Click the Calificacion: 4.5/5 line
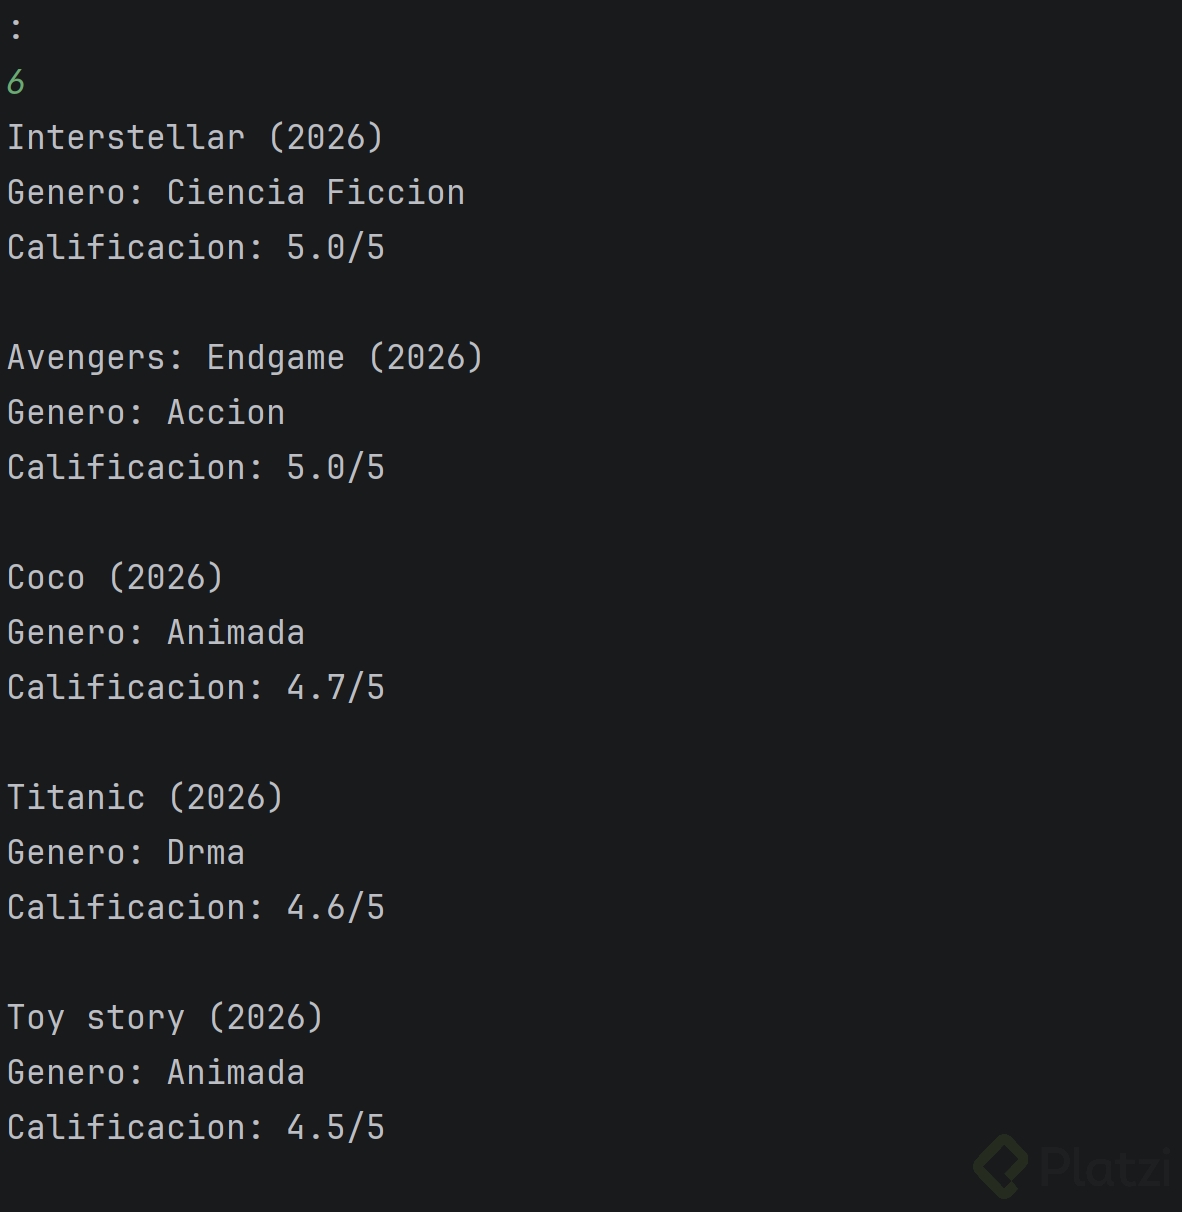This screenshot has height=1212, width=1182. tap(196, 1127)
